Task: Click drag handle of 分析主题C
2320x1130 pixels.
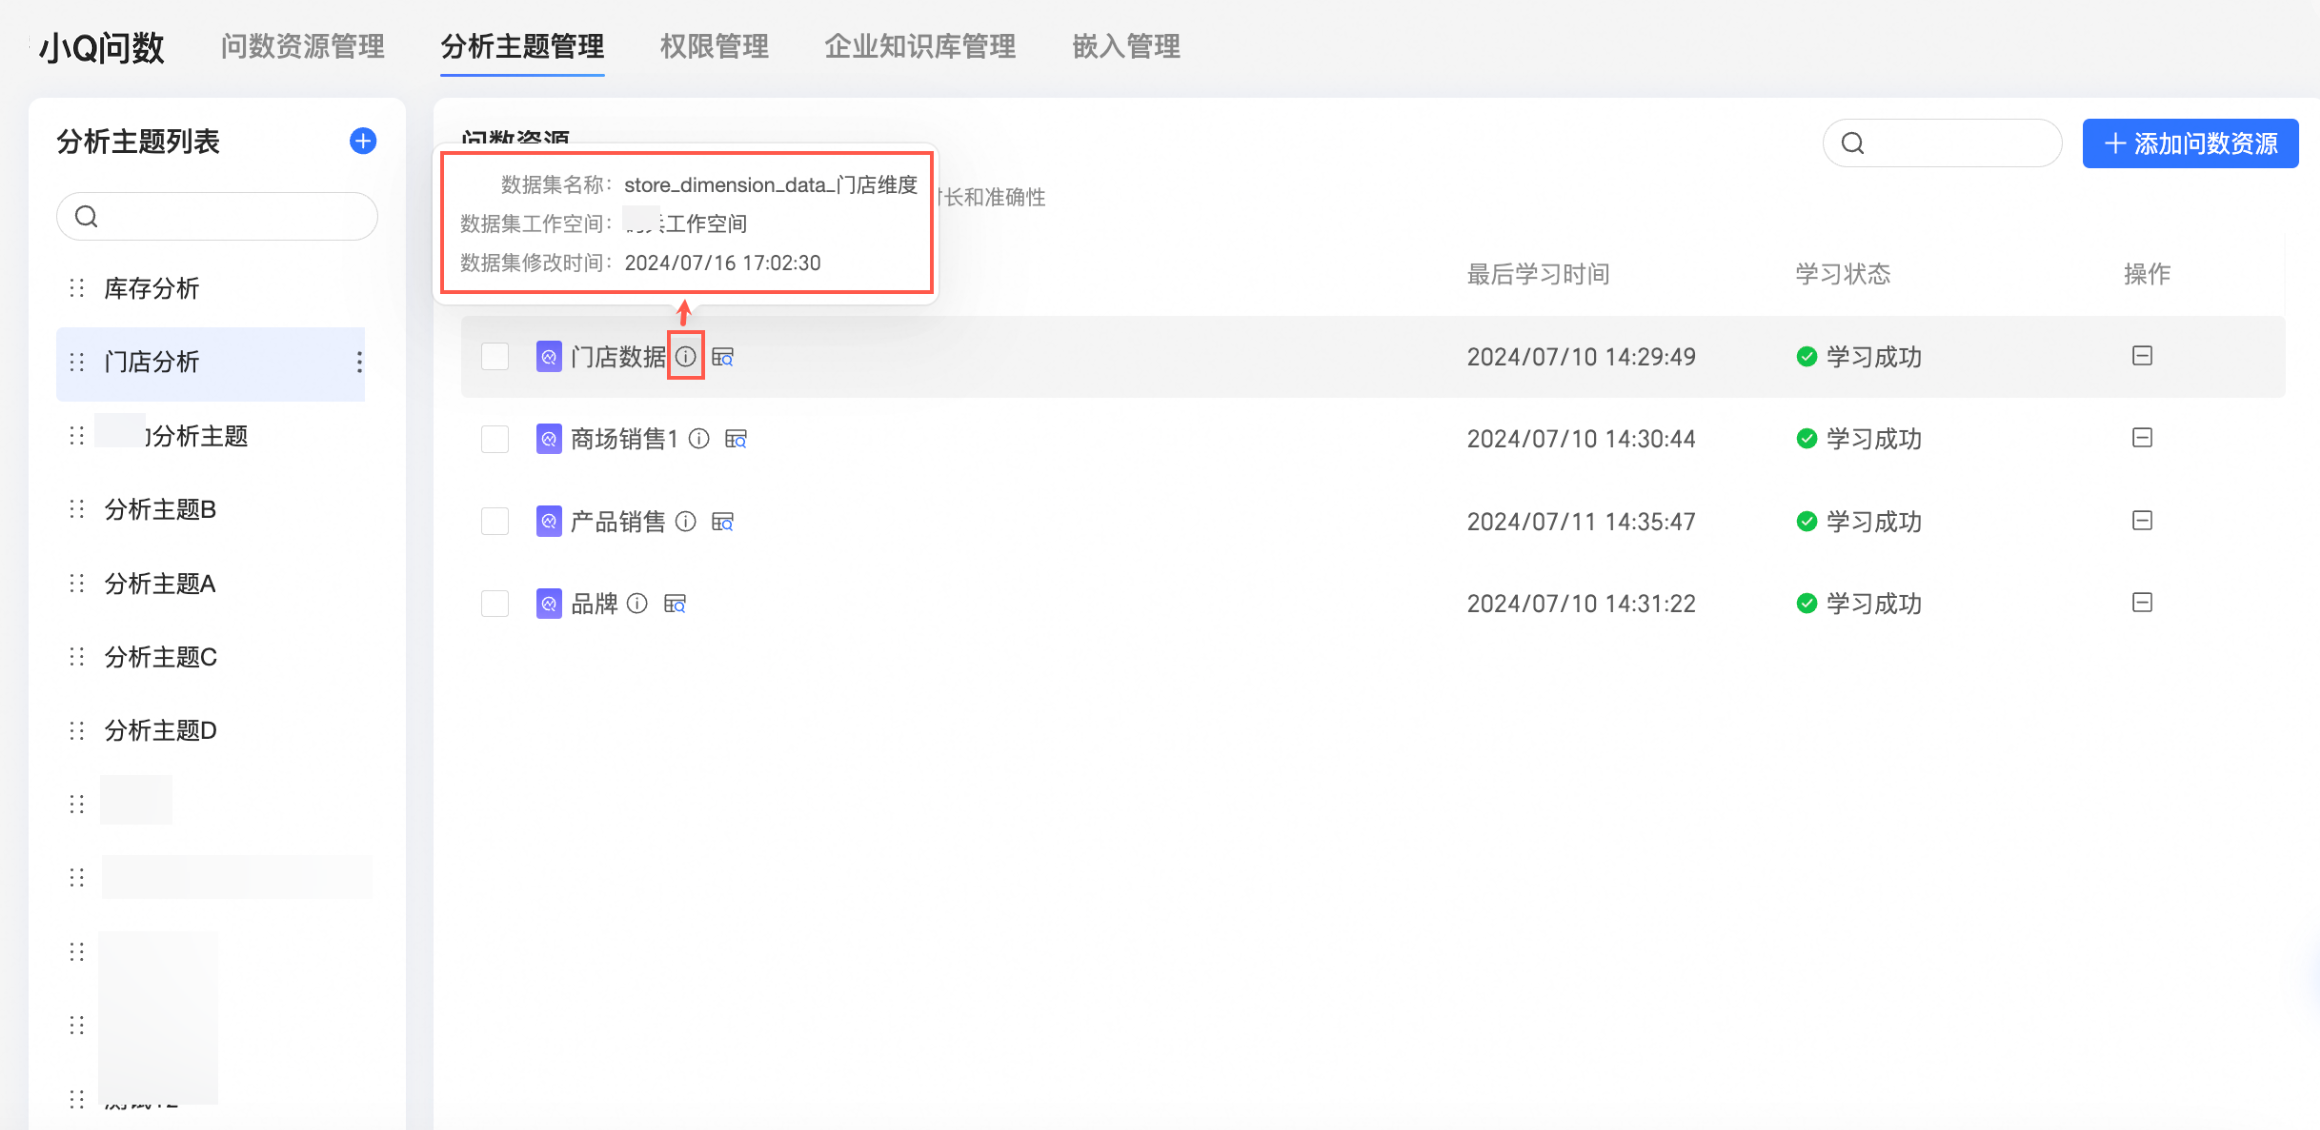Action: point(77,657)
